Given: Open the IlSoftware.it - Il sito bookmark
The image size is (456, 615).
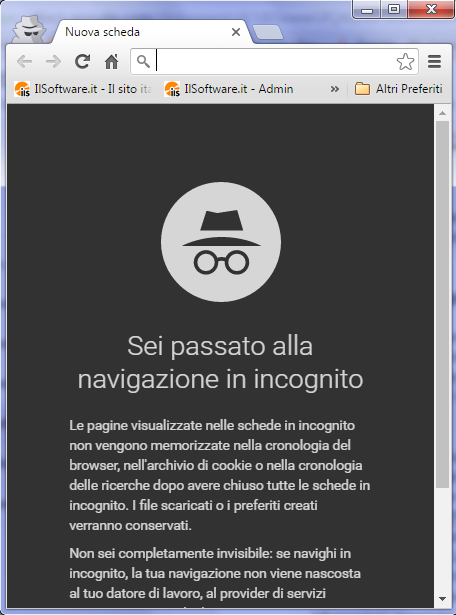Looking at the screenshot, I should (83, 89).
